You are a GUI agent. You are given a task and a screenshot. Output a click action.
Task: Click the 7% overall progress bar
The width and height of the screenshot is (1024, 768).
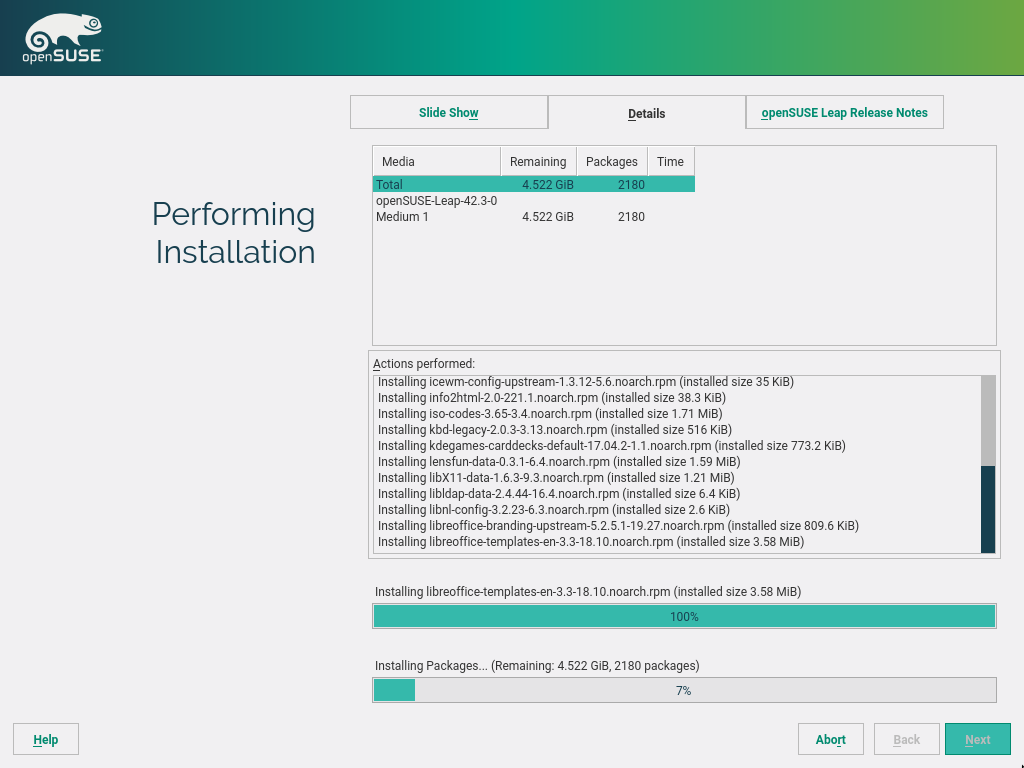pos(684,690)
